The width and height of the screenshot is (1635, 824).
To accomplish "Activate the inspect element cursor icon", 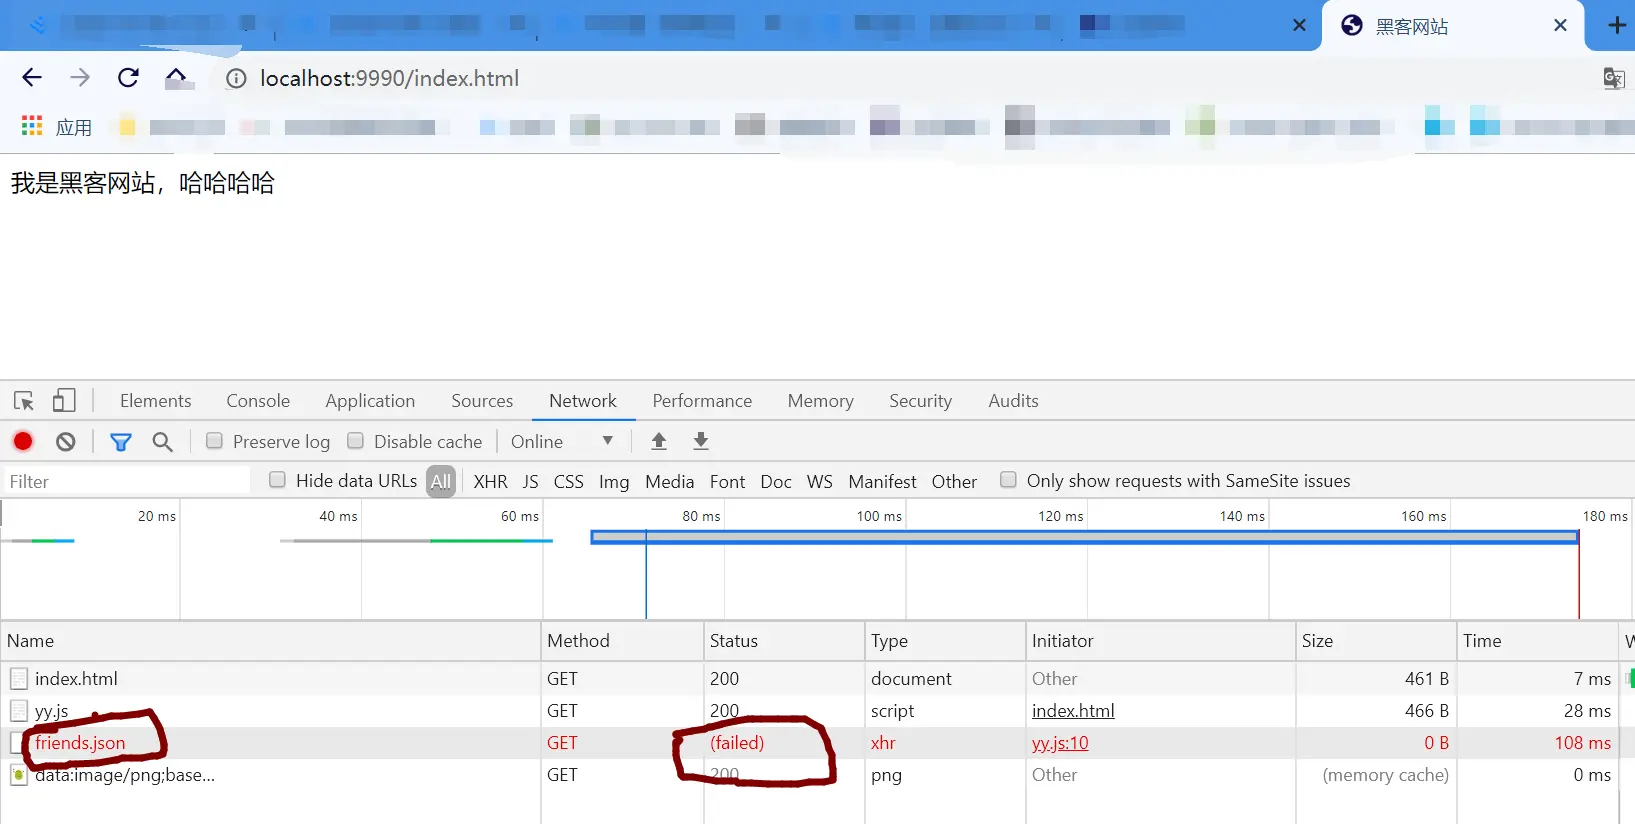I will 24,401.
